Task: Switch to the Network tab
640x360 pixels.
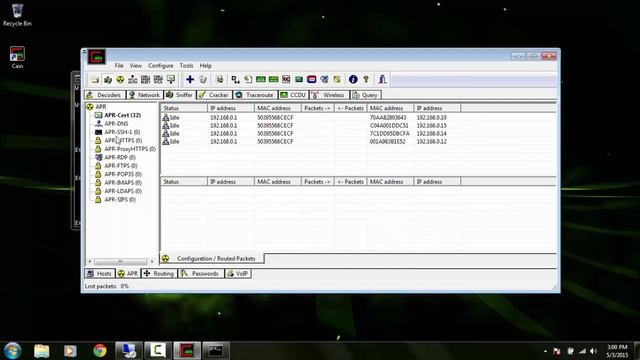Action: (x=144, y=95)
